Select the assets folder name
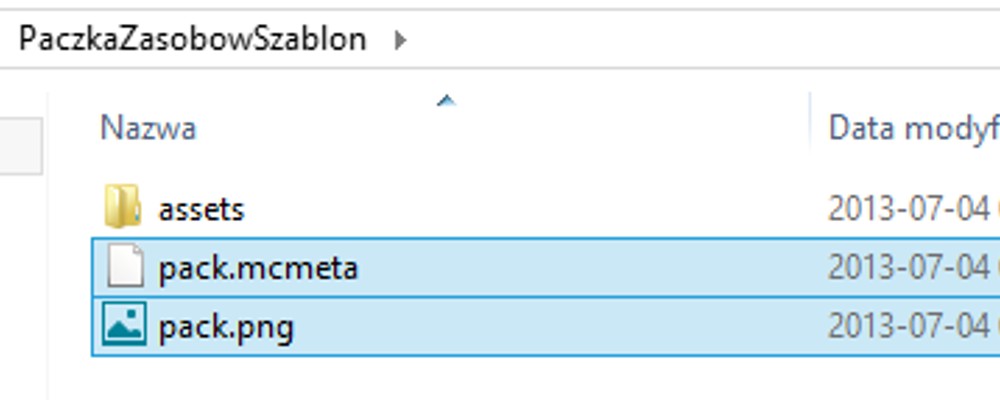 [x=201, y=209]
